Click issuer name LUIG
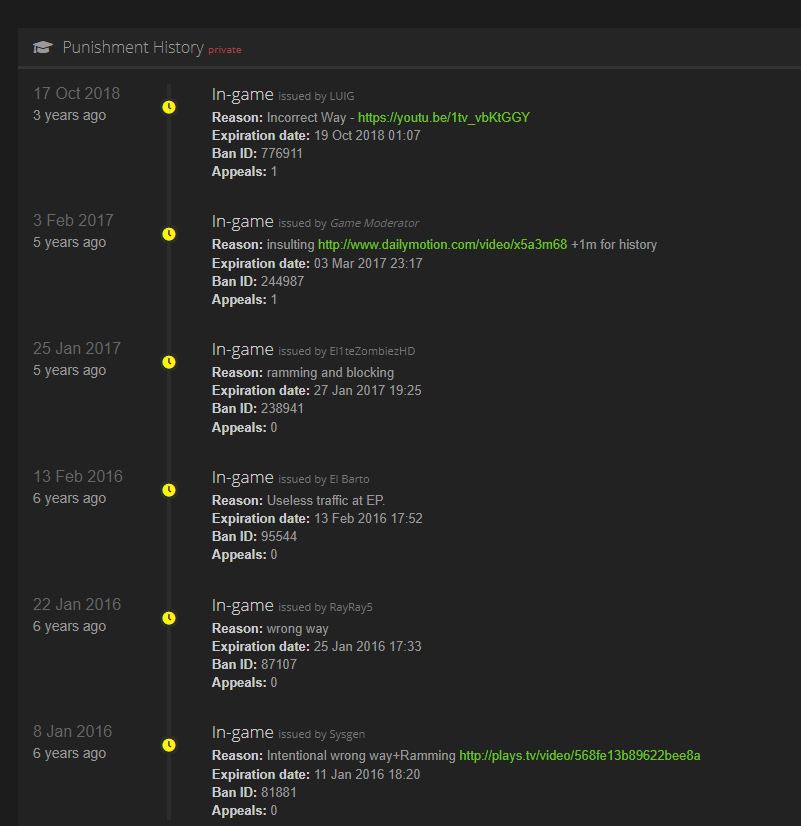 pyautogui.click(x=343, y=96)
